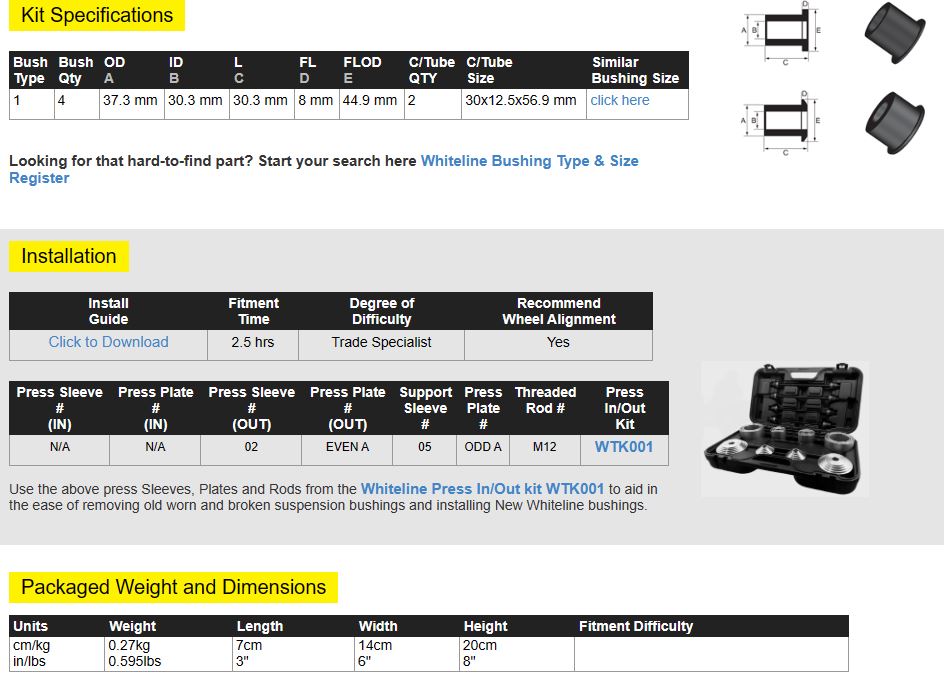Click the 'EVEN A' press plate cell

347,447
